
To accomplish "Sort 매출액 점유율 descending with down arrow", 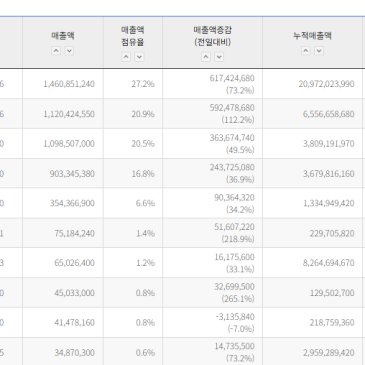I will 139,57.
